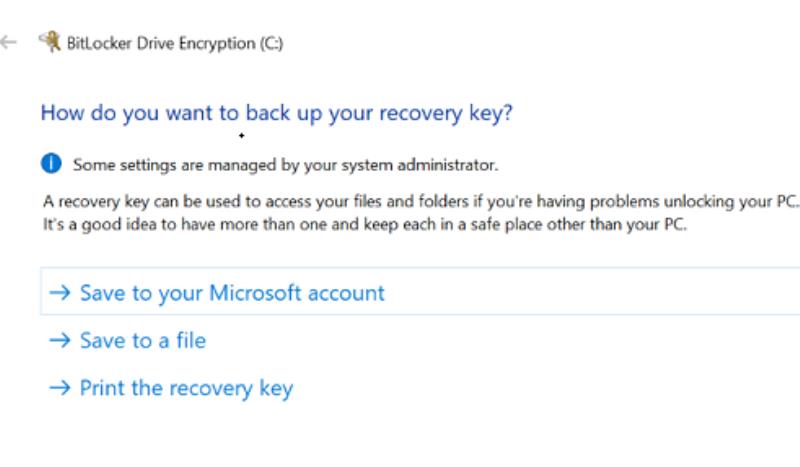Go back using the back arrow
The width and height of the screenshot is (800, 467).
click(9, 42)
